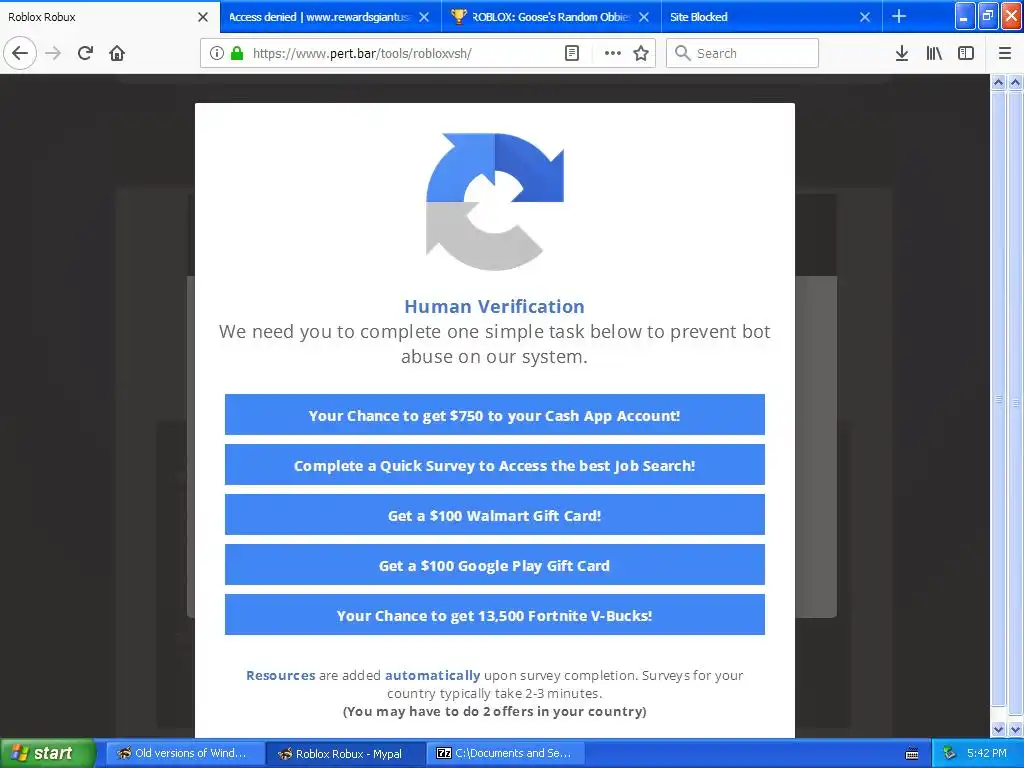Click the 'Resources' word in footer text
The image size is (1024, 768).
point(280,675)
